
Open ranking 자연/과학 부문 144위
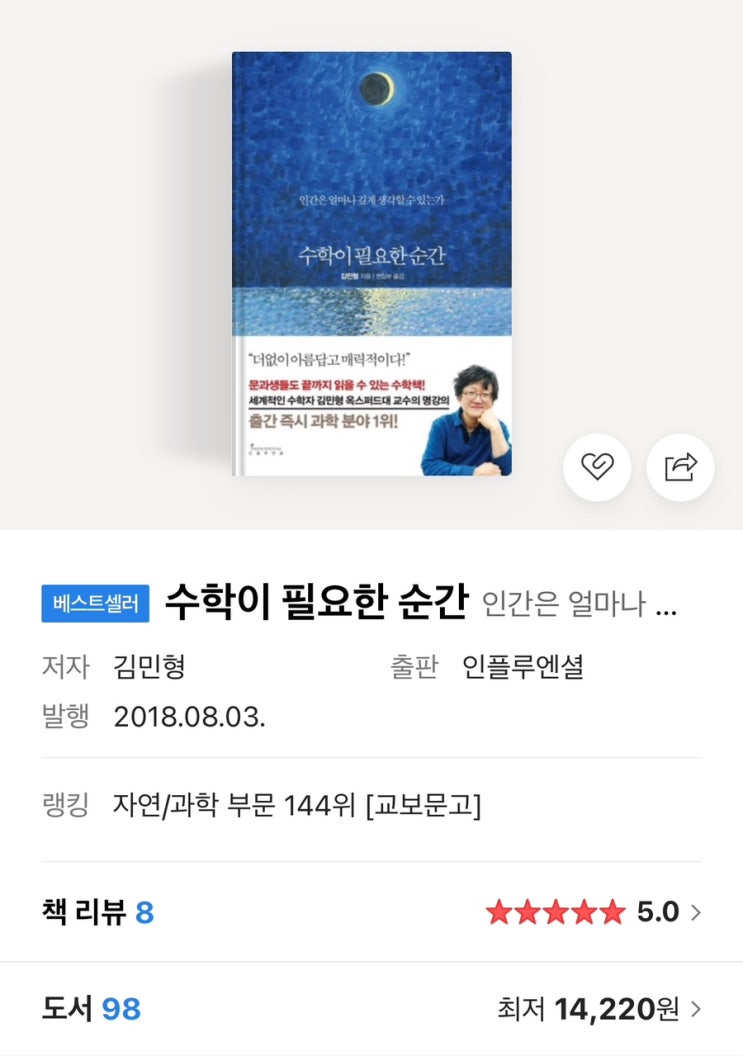click(297, 805)
